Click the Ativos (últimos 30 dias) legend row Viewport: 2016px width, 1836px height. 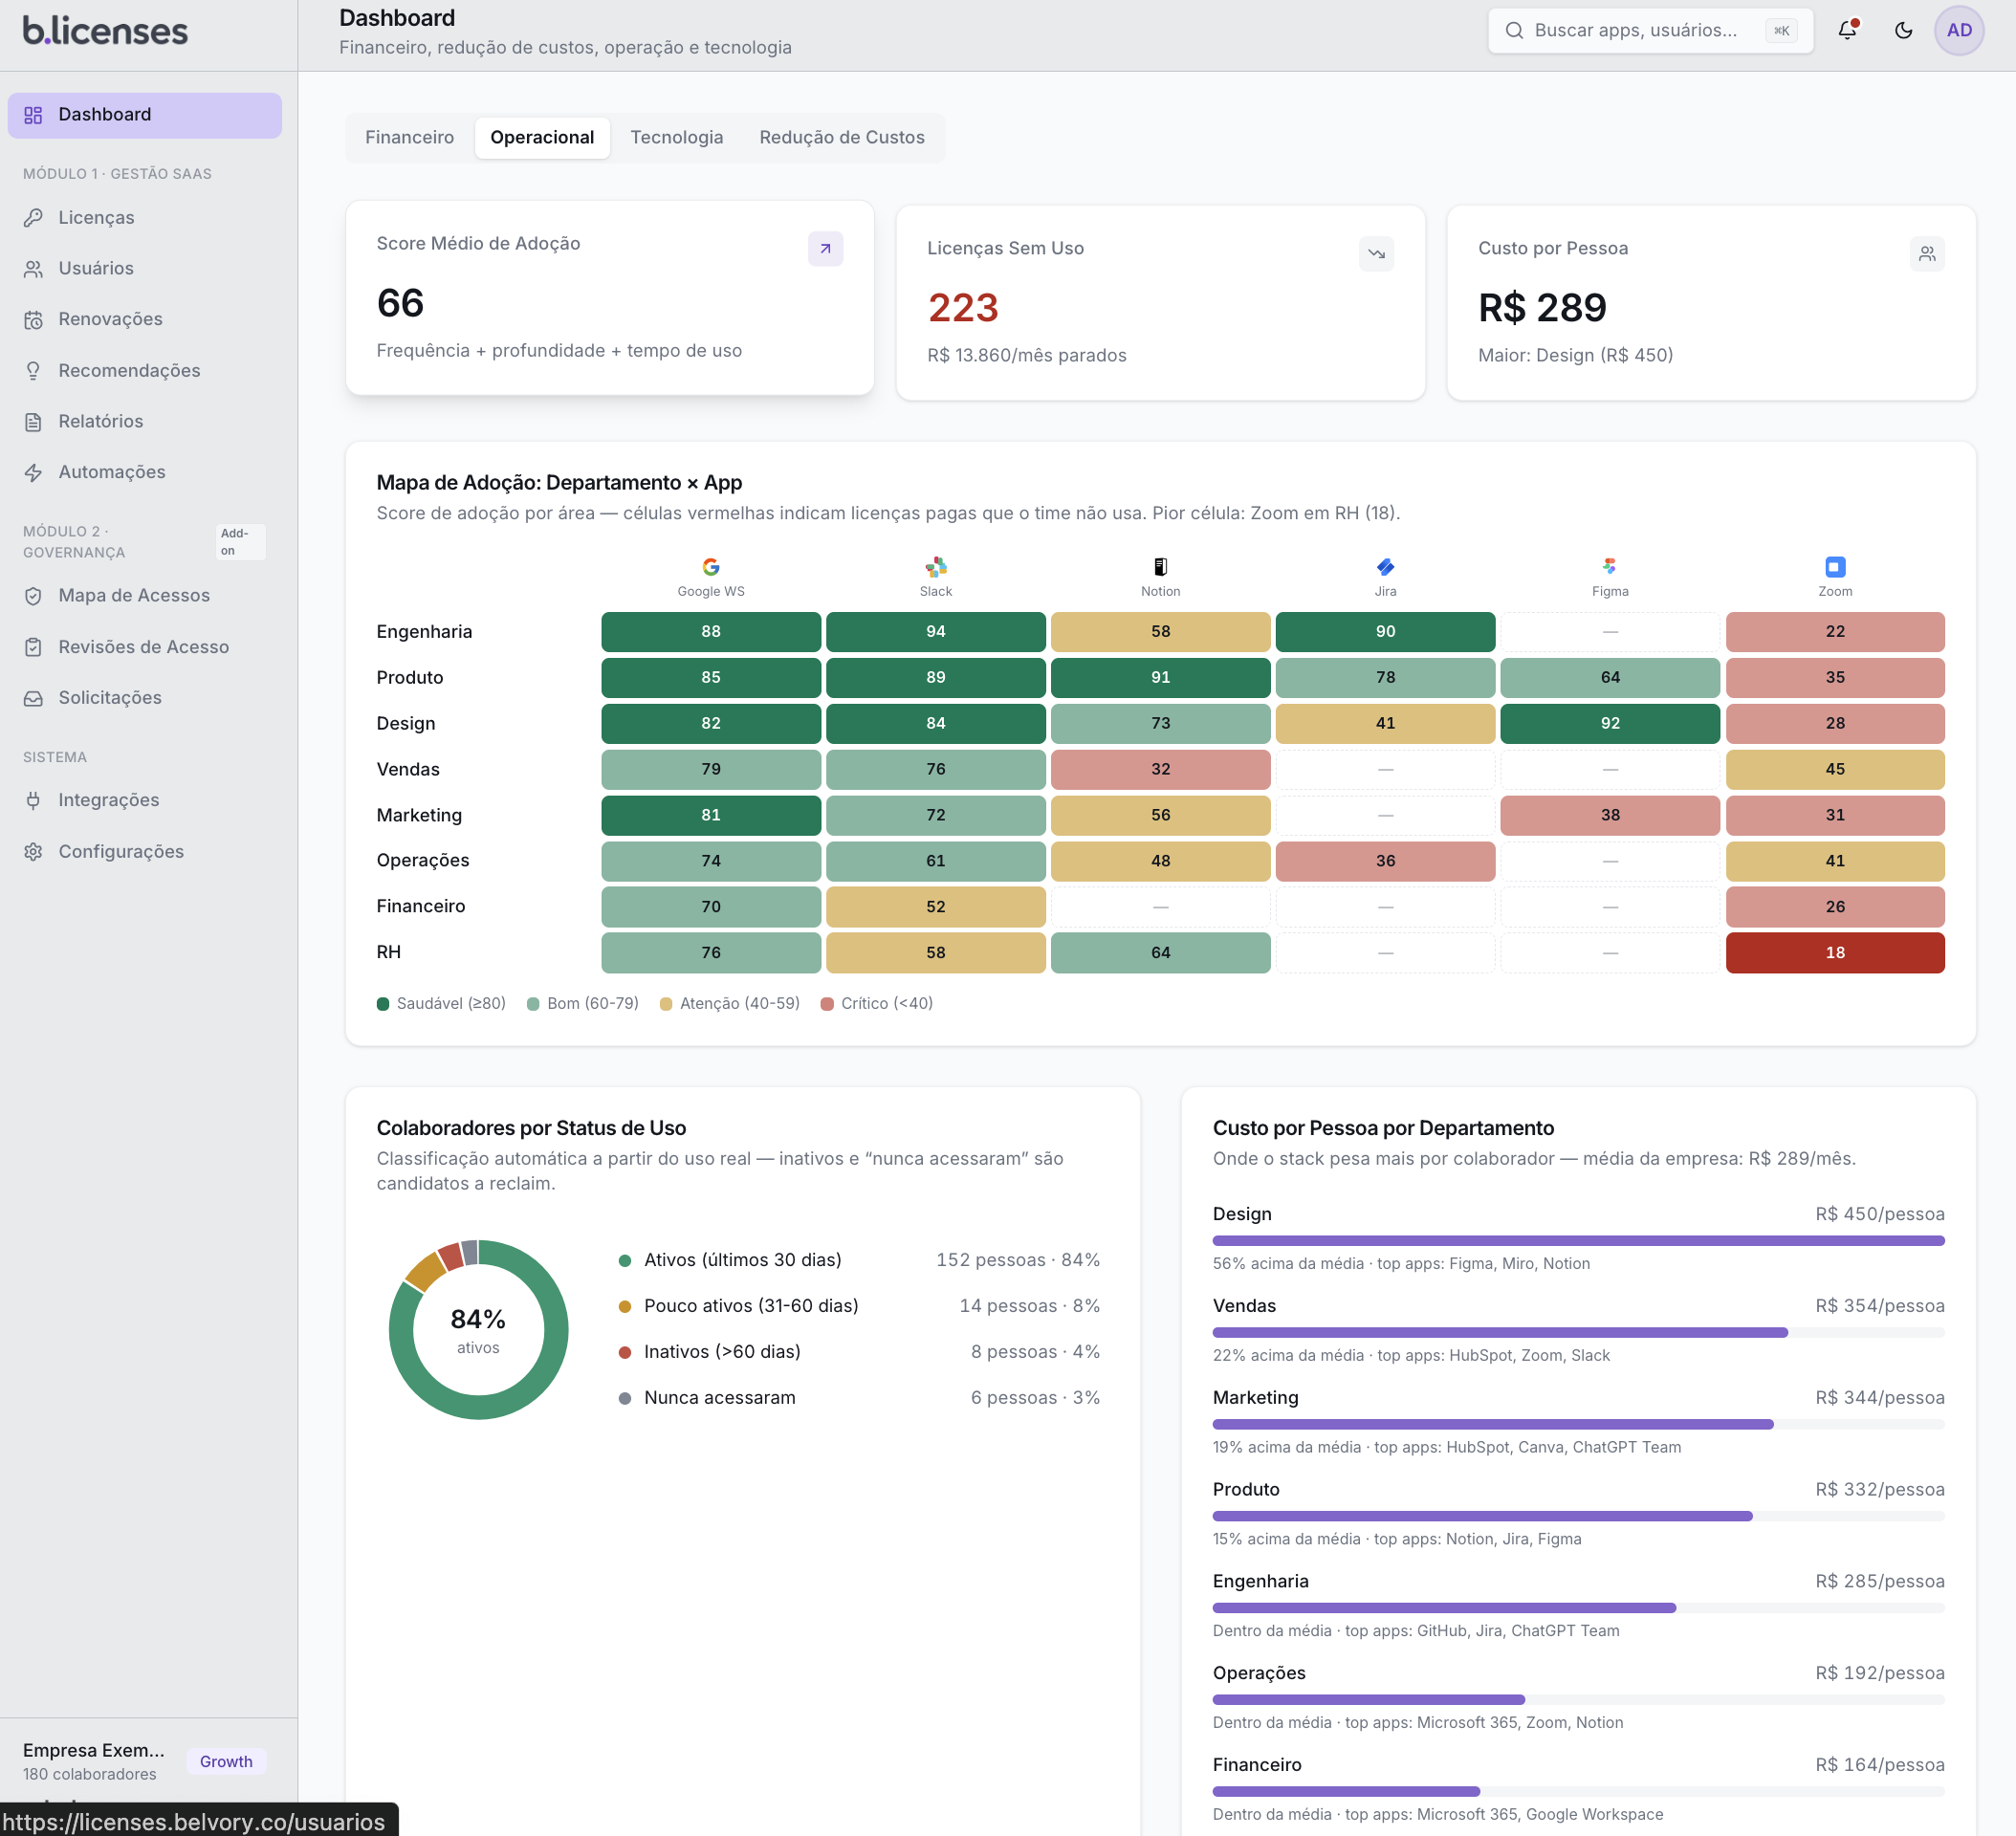[x=859, y=1260]
